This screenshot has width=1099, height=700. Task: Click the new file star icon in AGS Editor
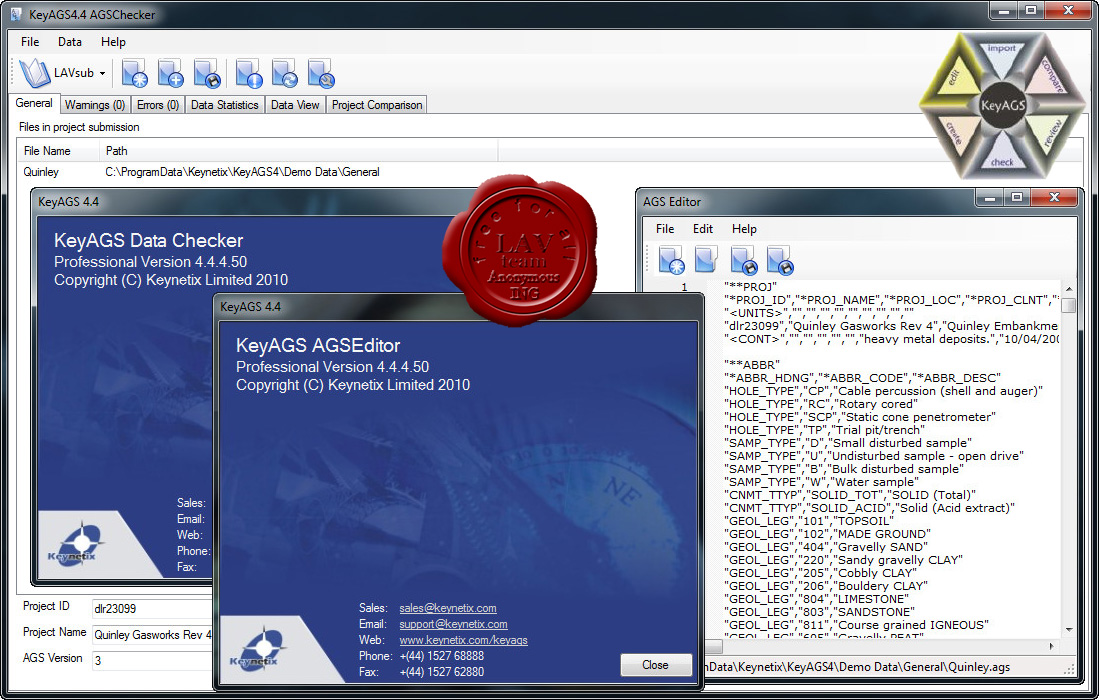point(671,260)
